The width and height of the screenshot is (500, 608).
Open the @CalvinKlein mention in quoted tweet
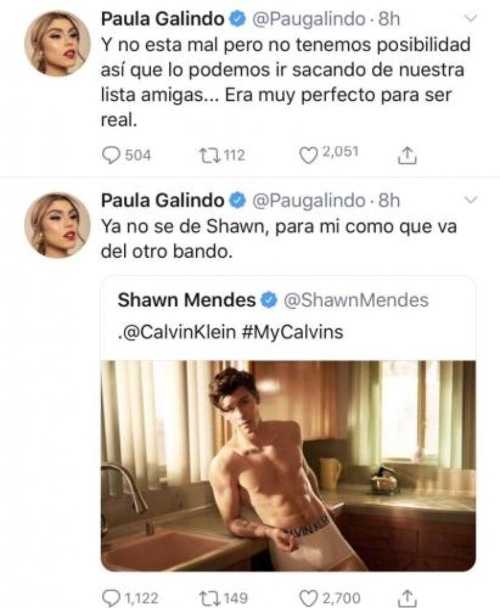[x=178, y=332]
